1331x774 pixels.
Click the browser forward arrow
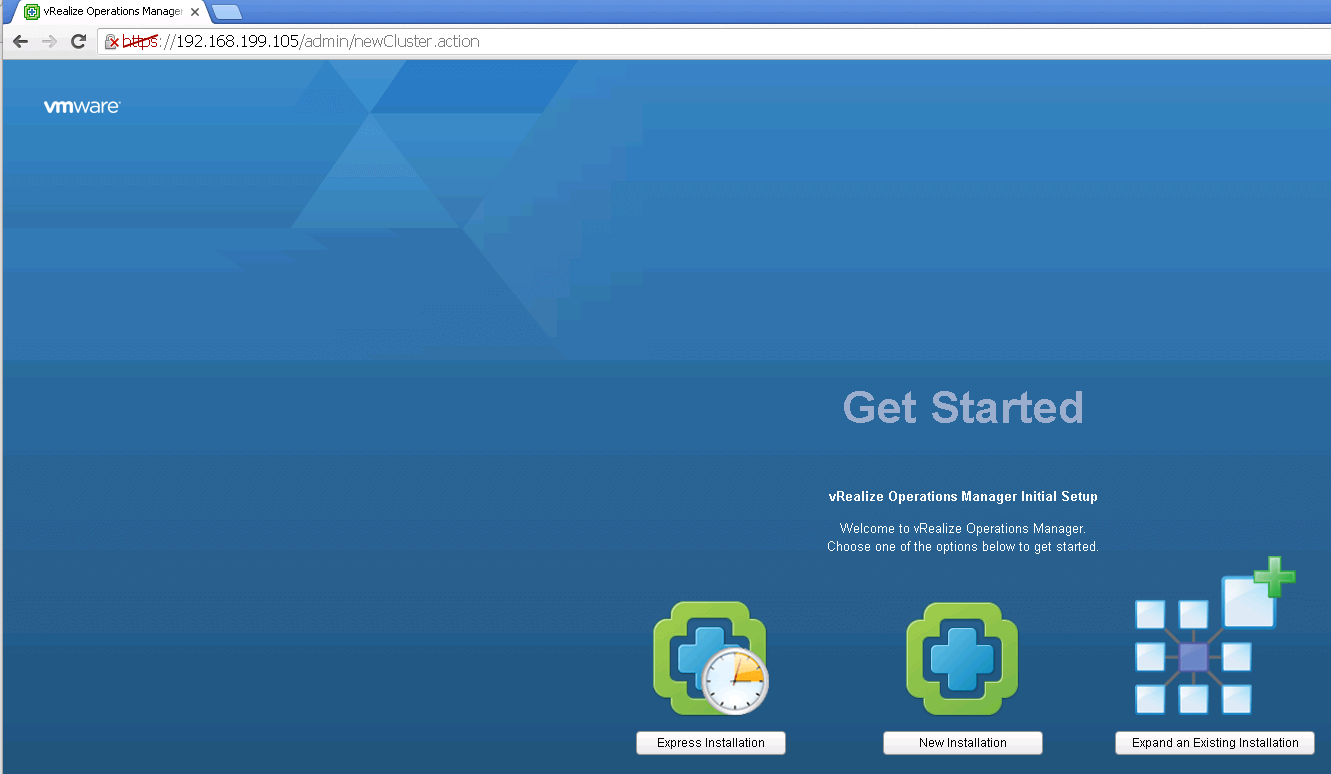pos(49,41)
